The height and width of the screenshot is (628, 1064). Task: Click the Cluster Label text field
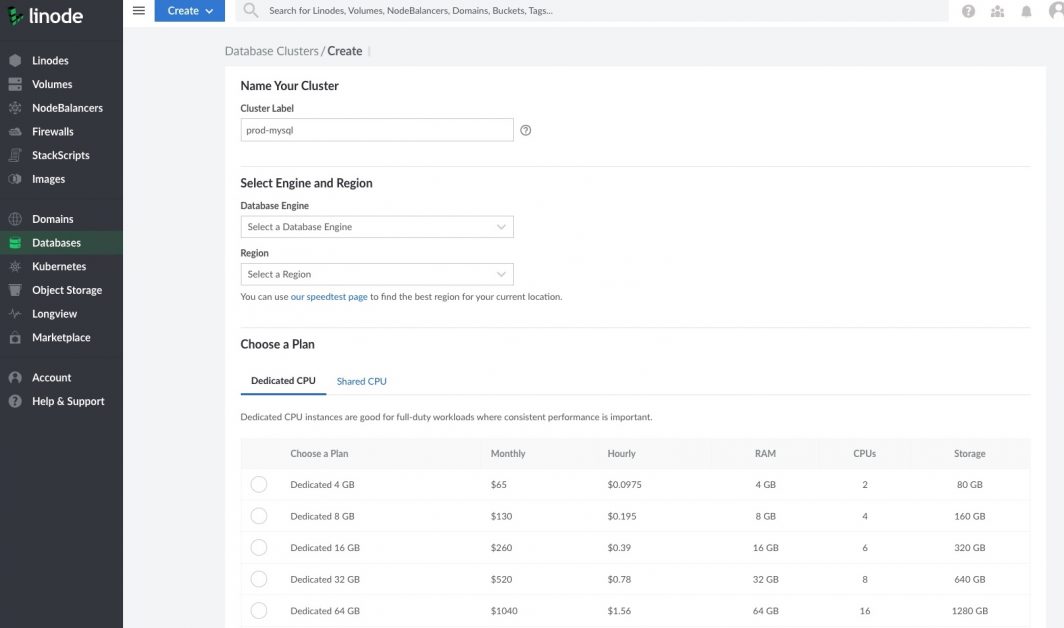tap(377, 130)
